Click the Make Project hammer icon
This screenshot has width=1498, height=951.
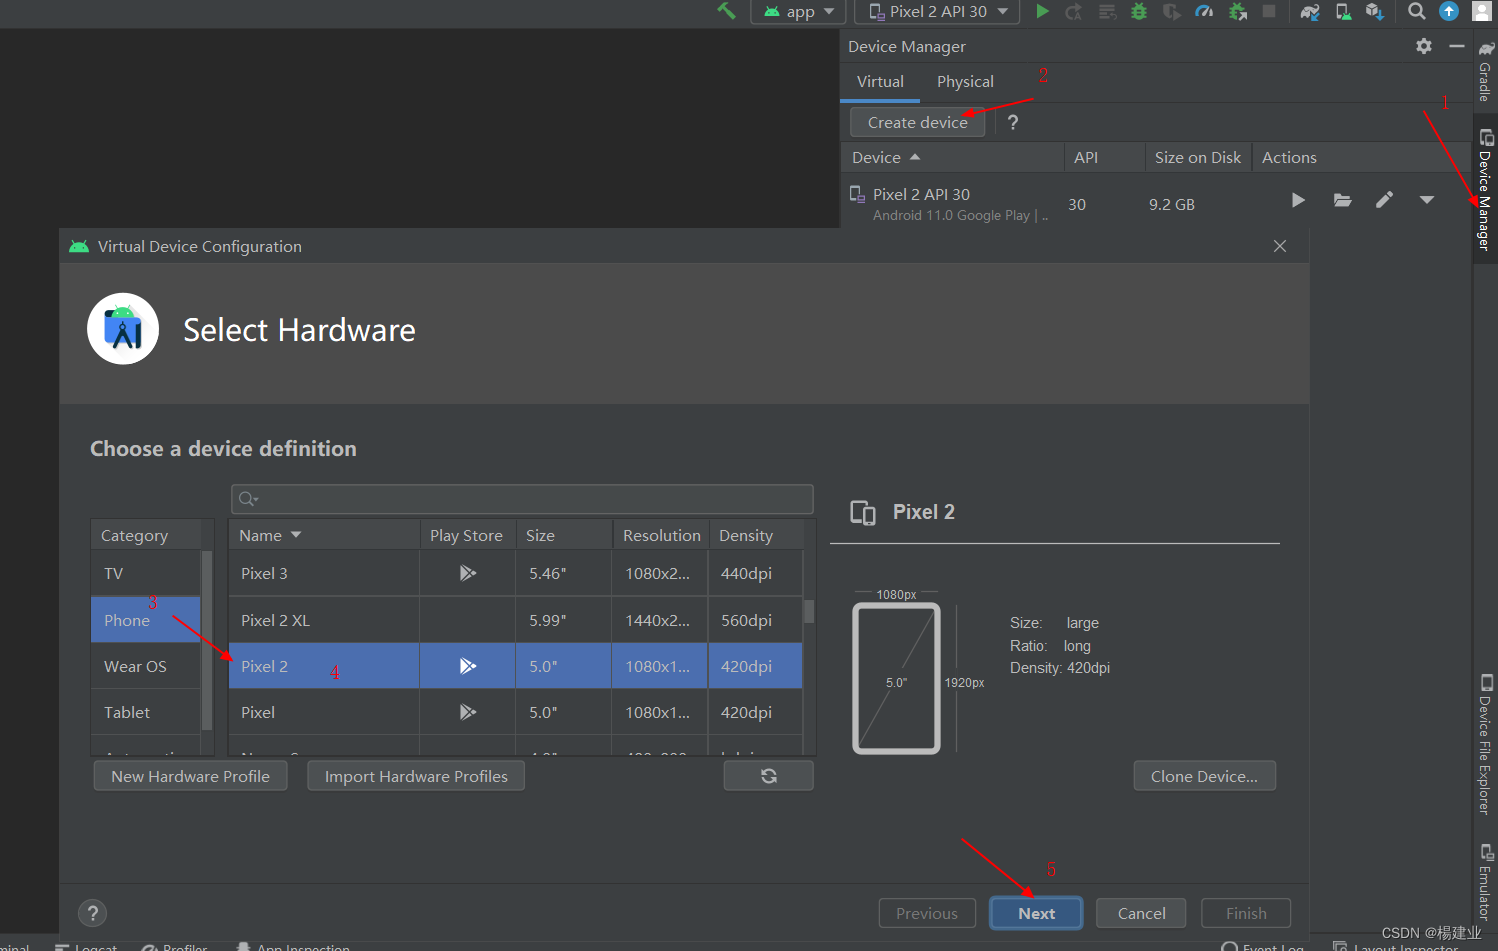tap(726, 11)
